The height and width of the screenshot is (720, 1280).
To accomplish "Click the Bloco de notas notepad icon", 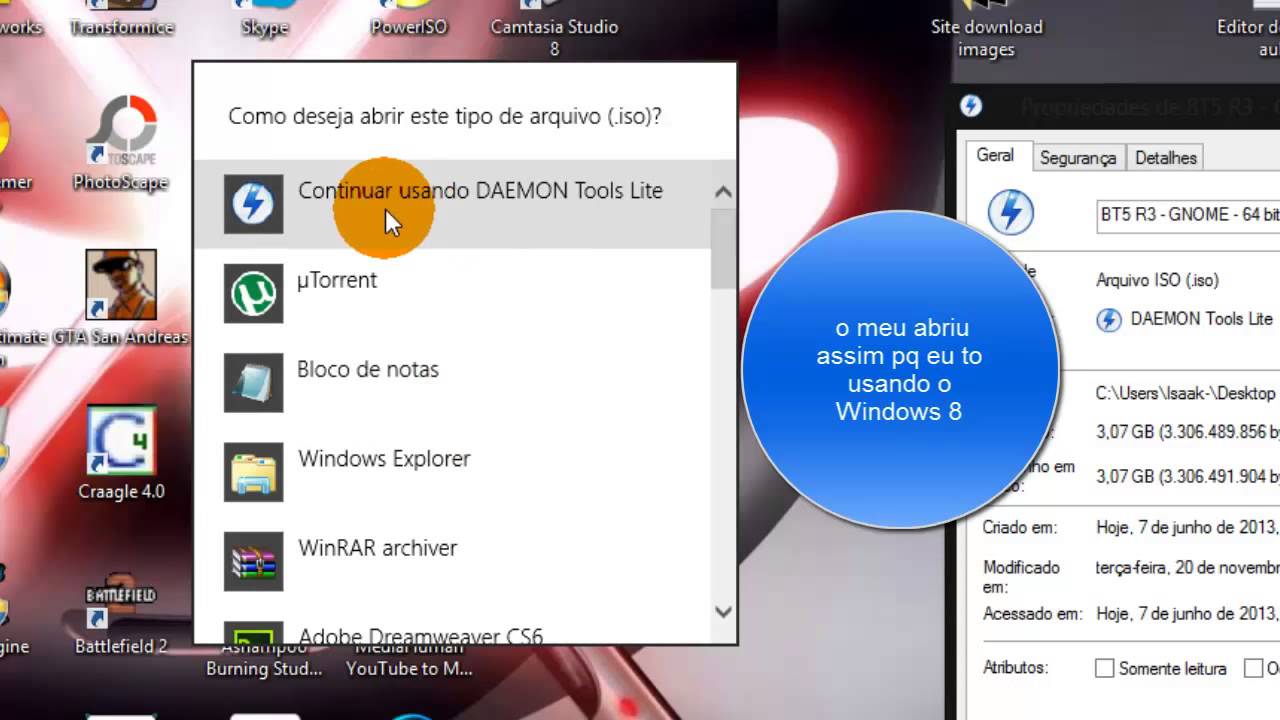I will [x=253, y=382].
